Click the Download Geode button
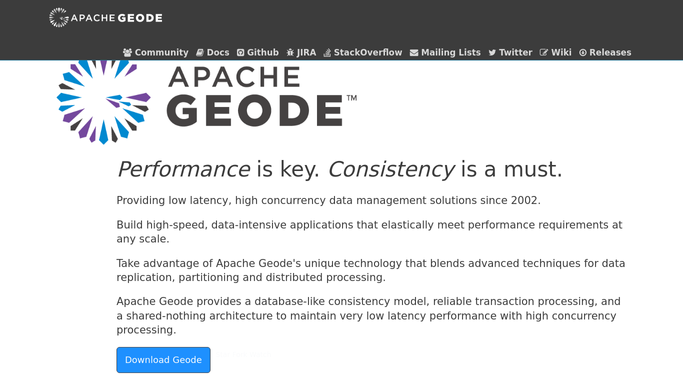The height and width of the screenshot is (384, 683). click(163, 360)
